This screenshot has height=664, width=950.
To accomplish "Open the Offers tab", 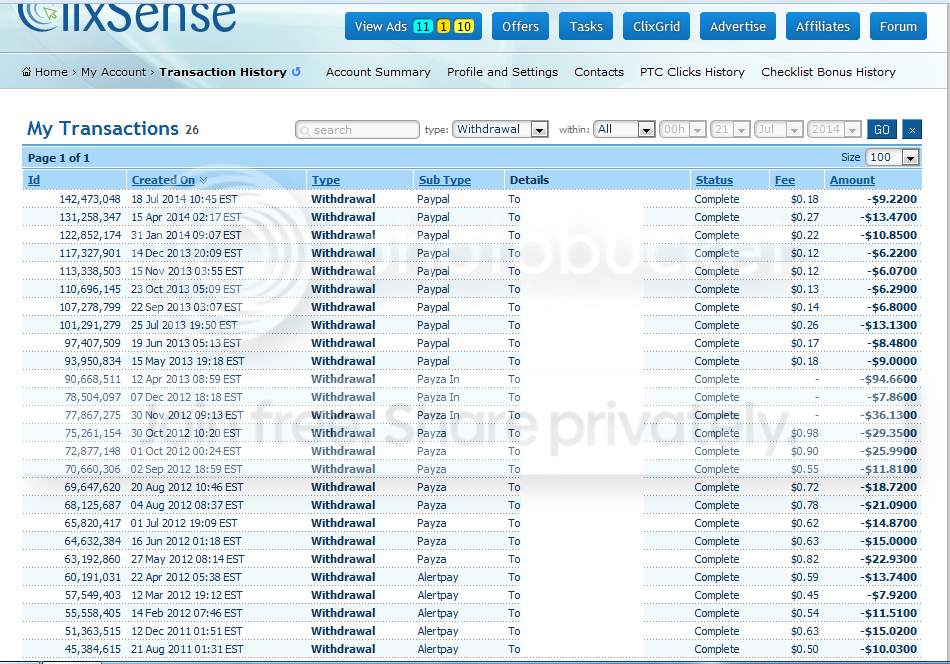I will tap(520, 26).
